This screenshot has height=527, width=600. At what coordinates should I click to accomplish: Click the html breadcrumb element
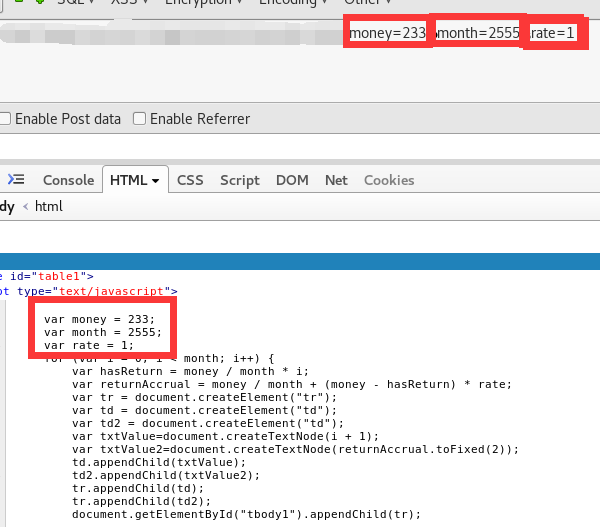pos(48,206)
